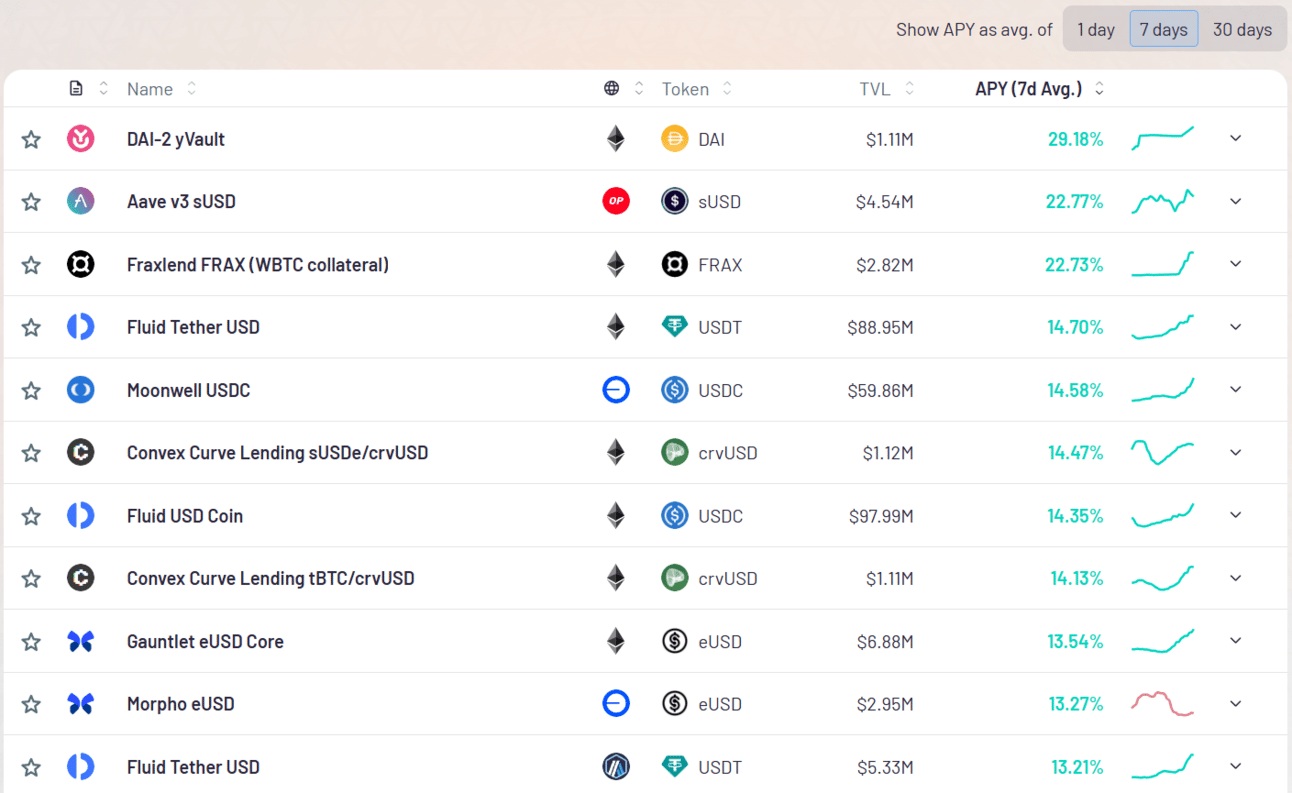Viewport: 1292px width, 793px height.
Task: Select the 7 days APY average
Action: 1164,29
